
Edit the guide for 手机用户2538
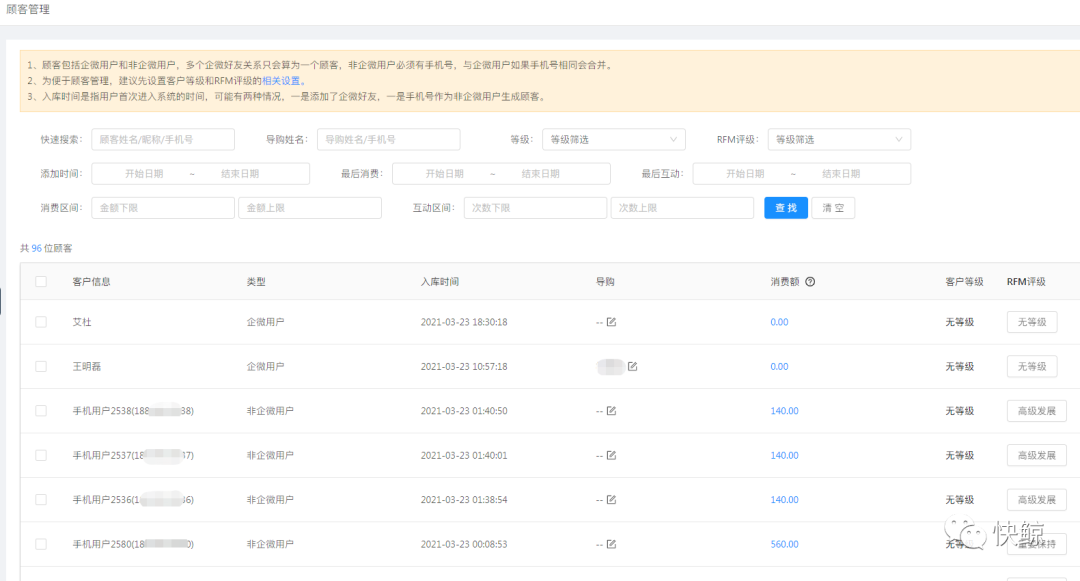611,411
